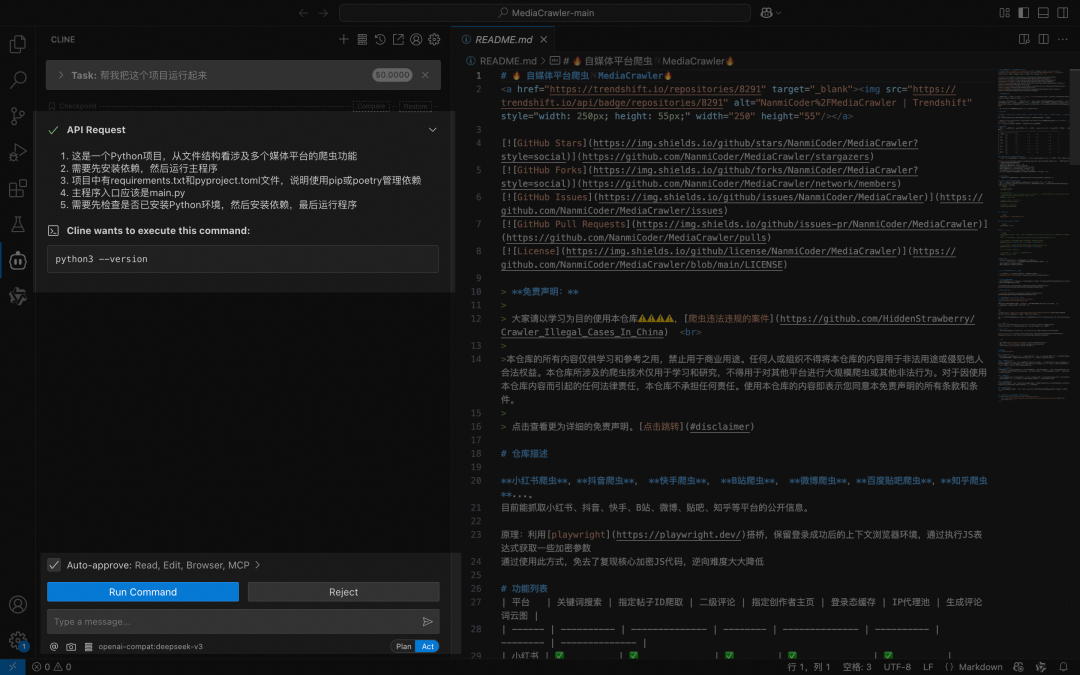Open errors and warnings in status bar
The height and width of the screenshot is (675, 1080).
(x=52, y=667)
